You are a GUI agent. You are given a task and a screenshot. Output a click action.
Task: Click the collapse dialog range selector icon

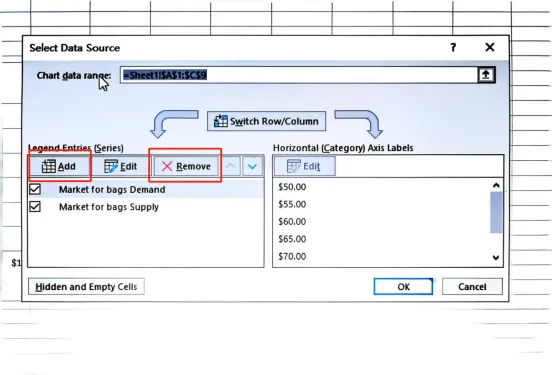pos(486,75)
